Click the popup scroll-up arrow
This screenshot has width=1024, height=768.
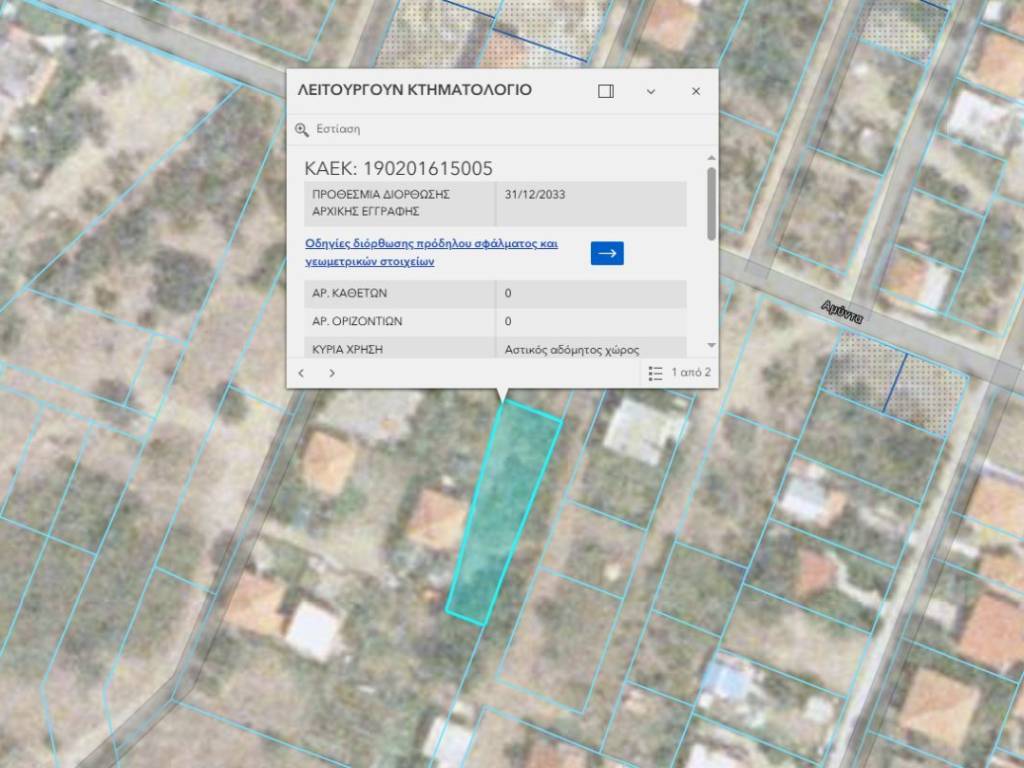pyautogui.click(x=711, y=158)
